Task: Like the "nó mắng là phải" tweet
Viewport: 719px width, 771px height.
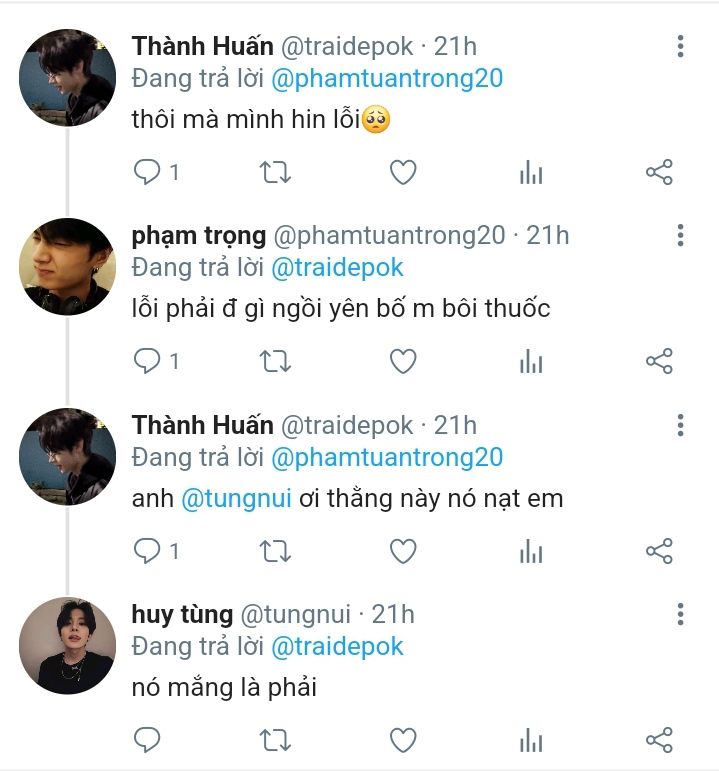Action: (402, 740)
